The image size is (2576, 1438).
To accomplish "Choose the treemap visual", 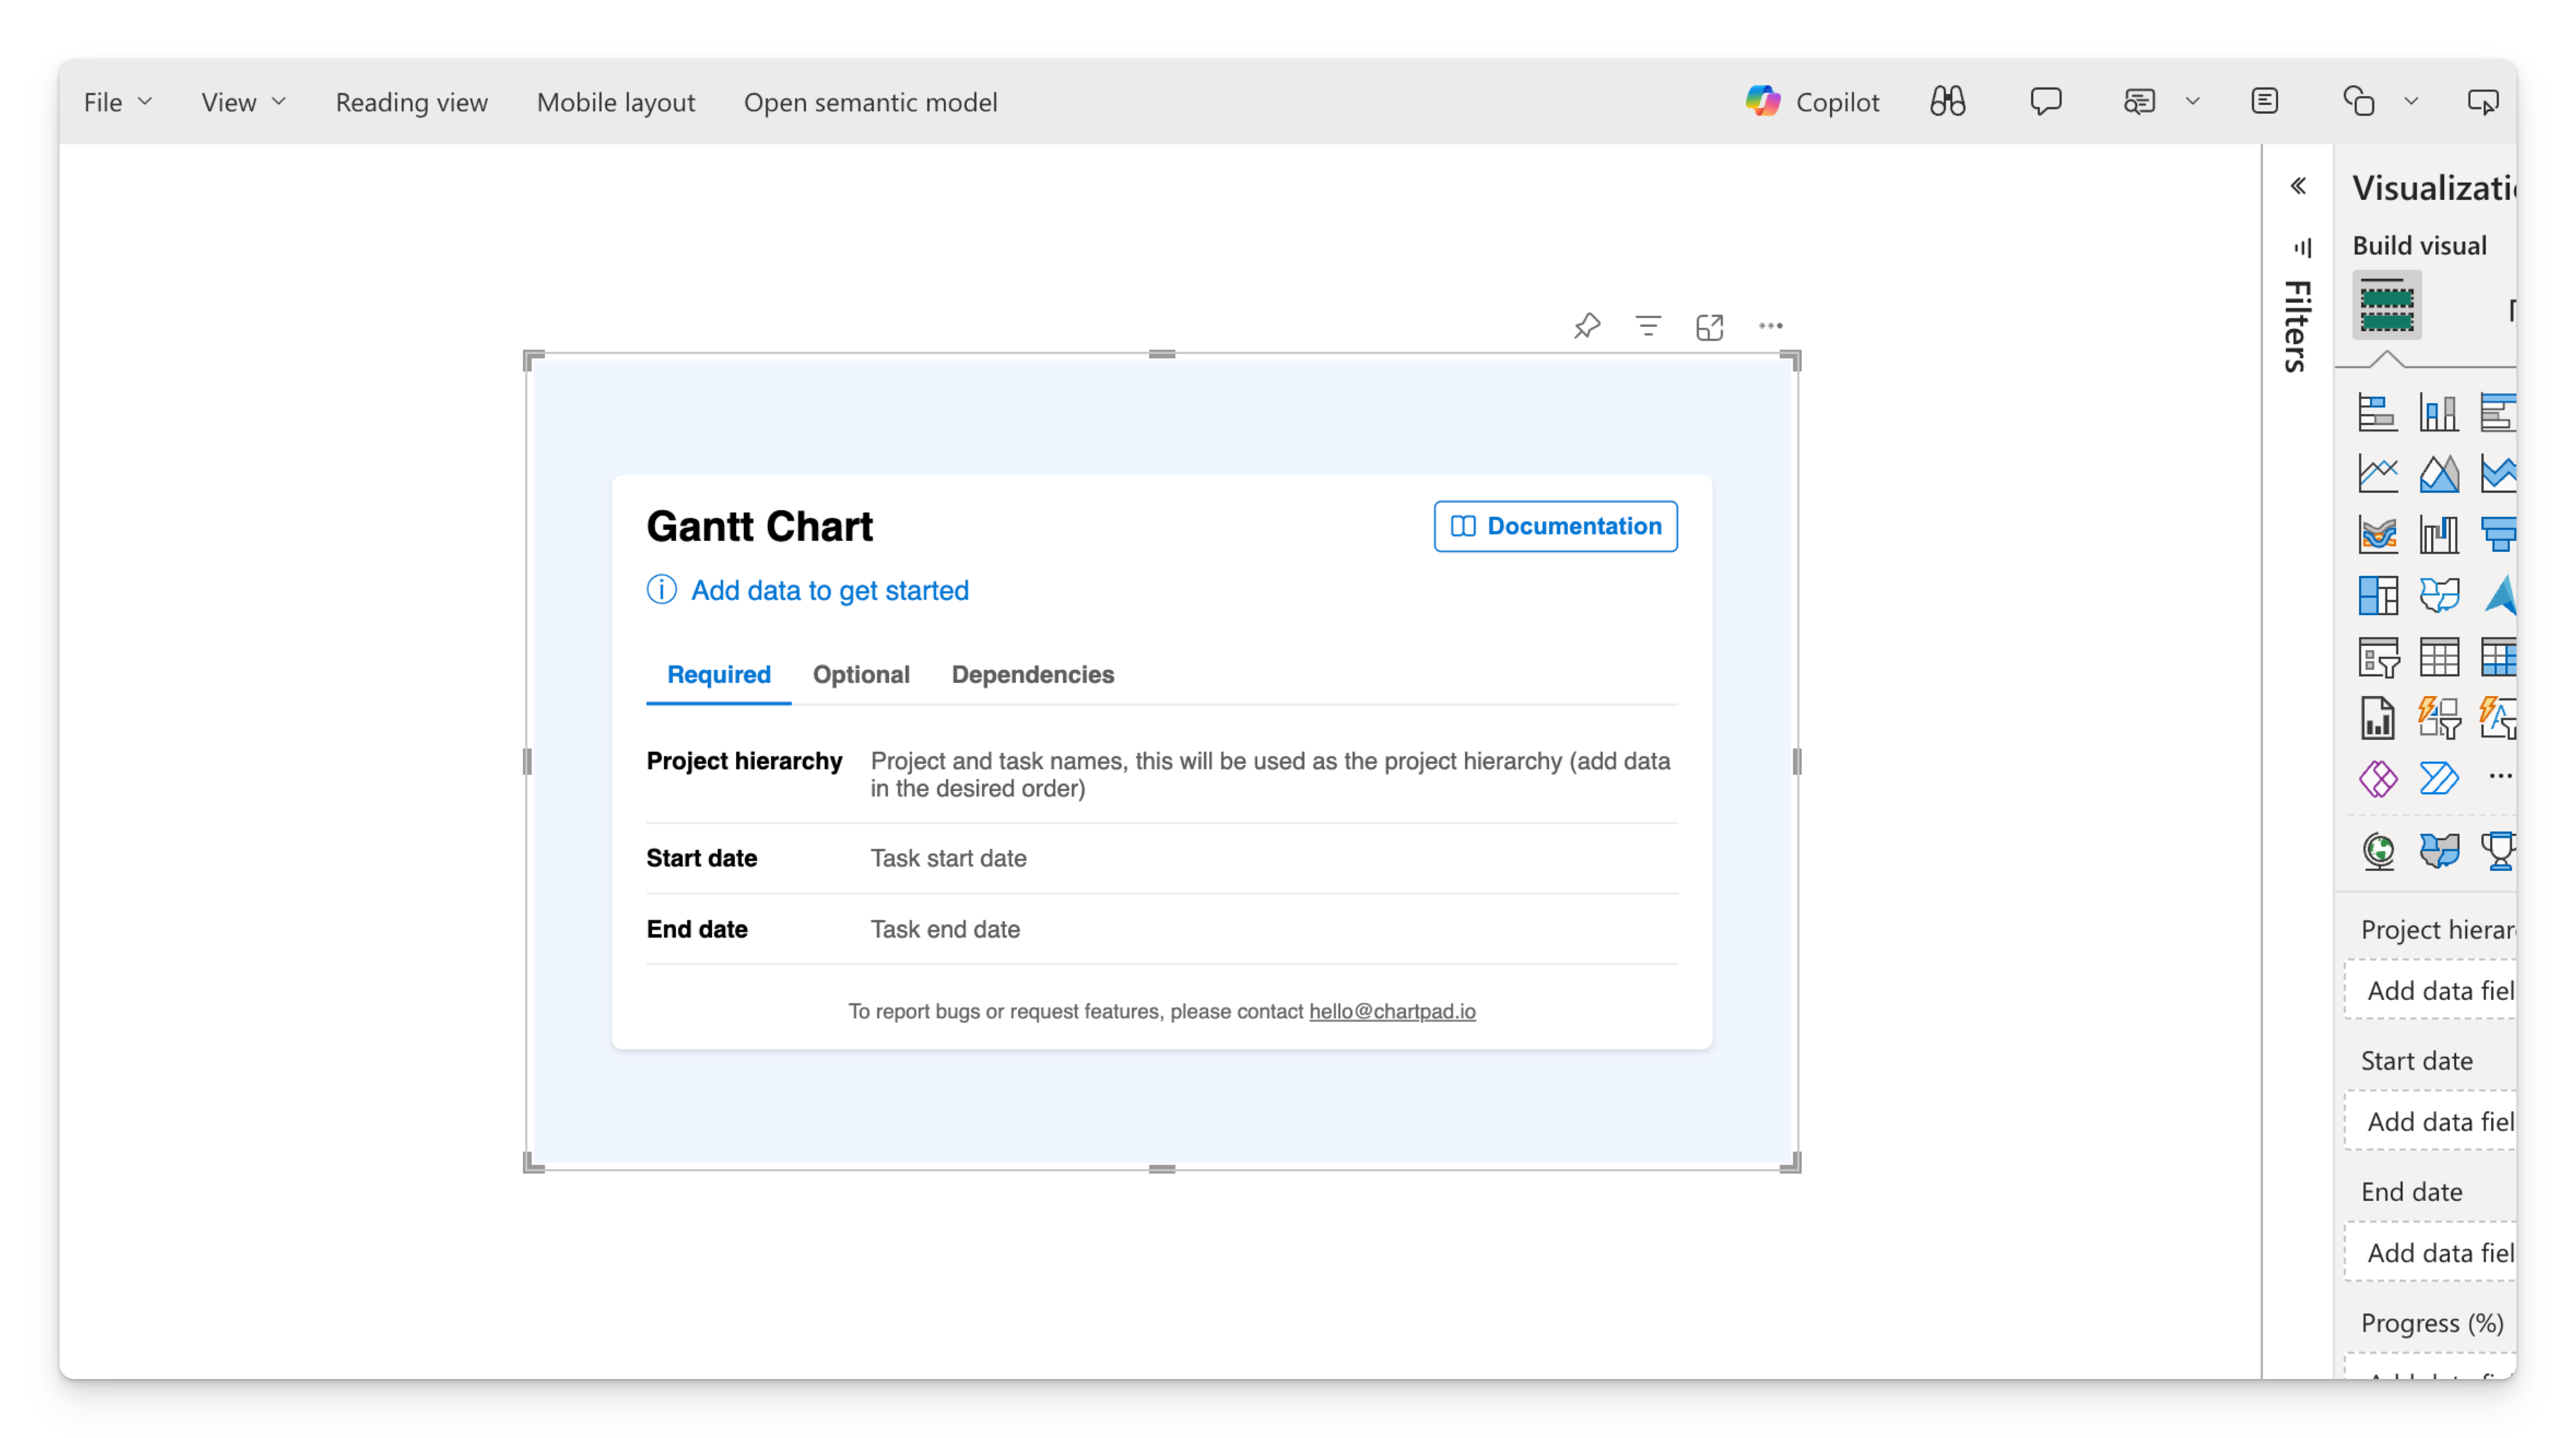I will (2377, 596).
